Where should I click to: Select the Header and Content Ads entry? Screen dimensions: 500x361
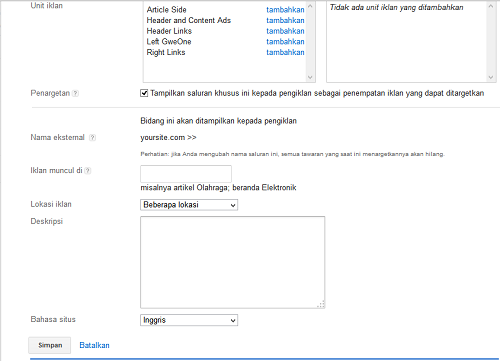coord(189,20)
